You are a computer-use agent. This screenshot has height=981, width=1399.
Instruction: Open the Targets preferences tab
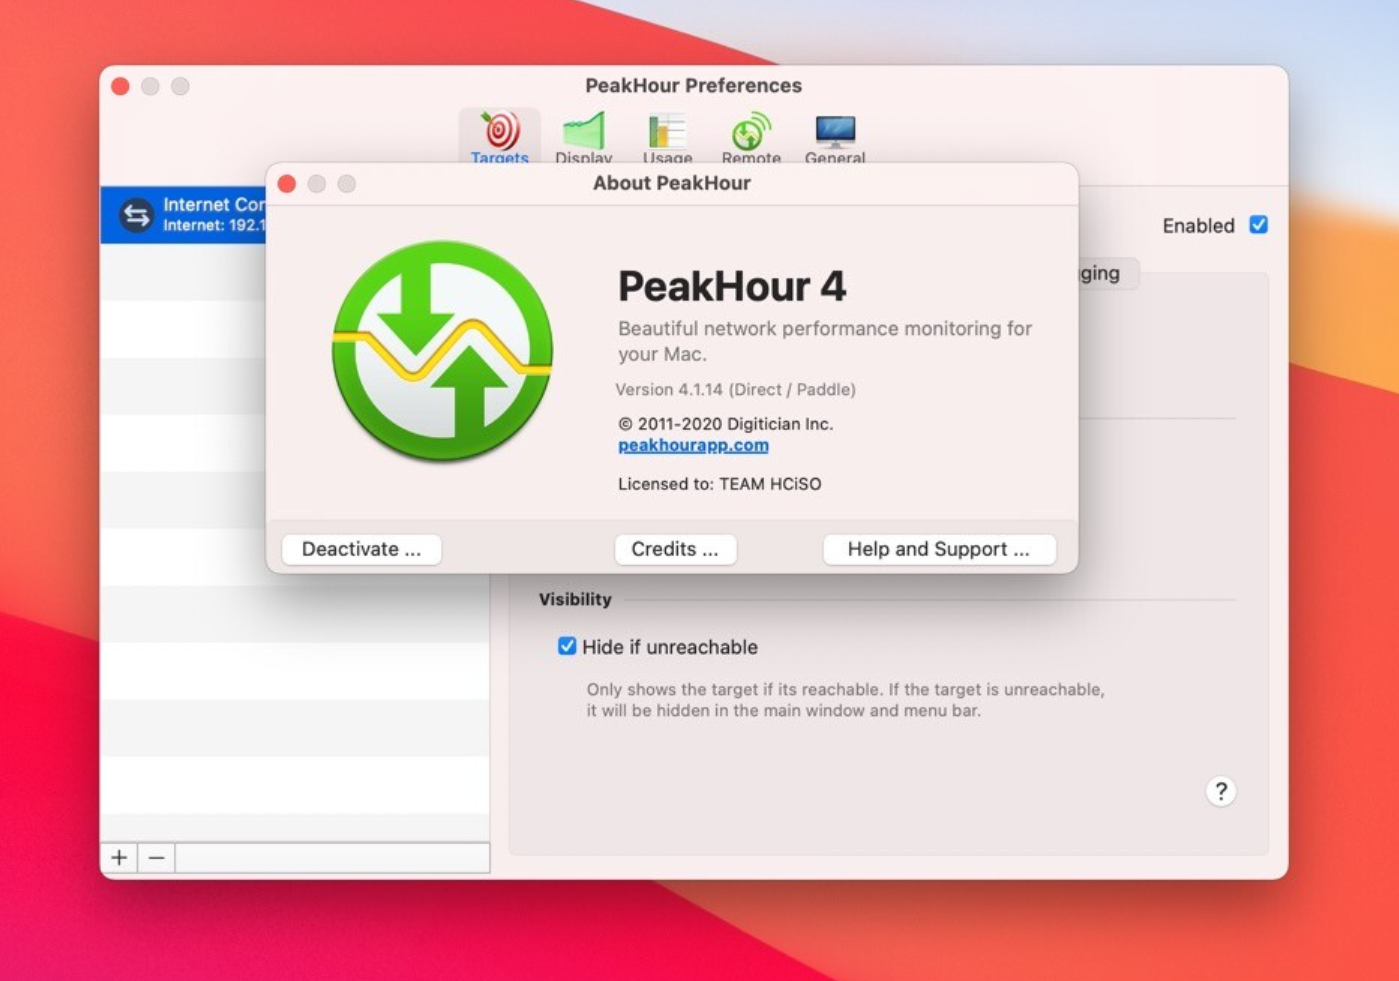coord(500,136)
